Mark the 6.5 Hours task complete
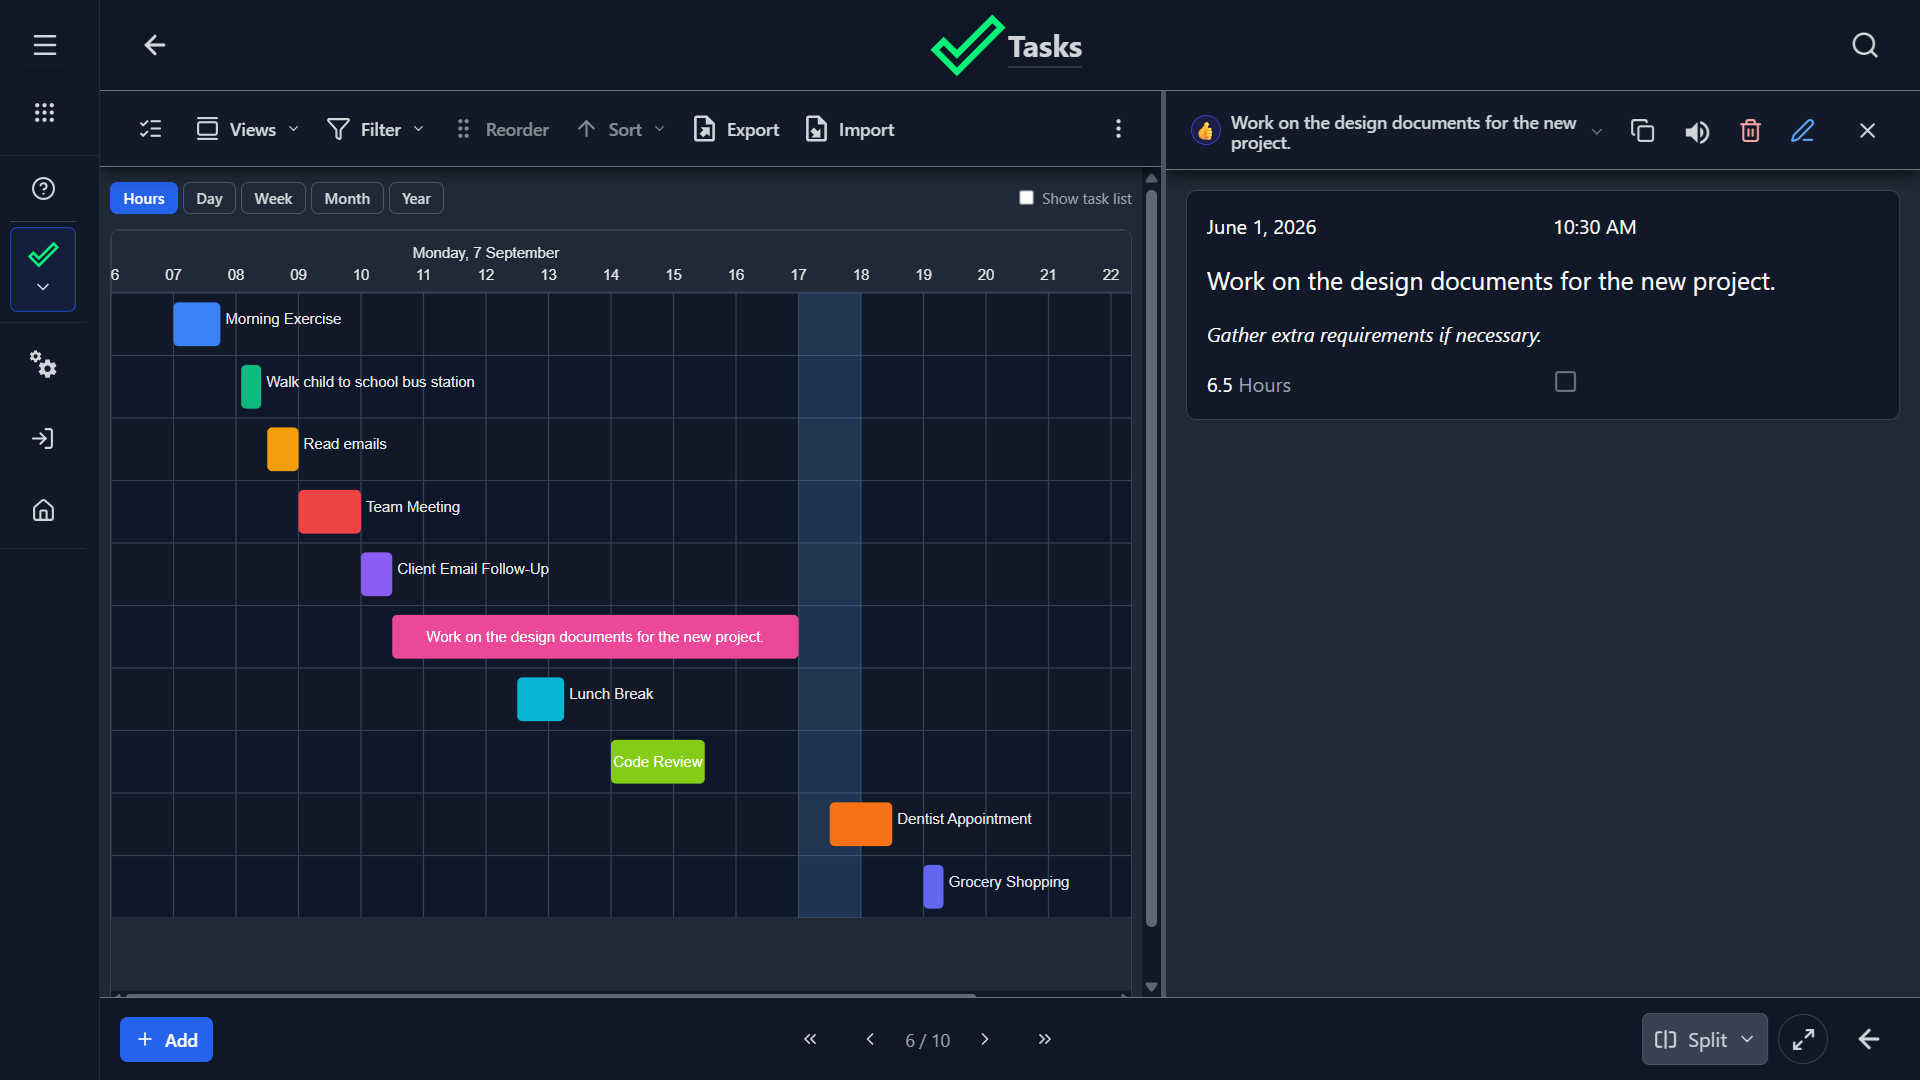 click(x=1565, y=382)
